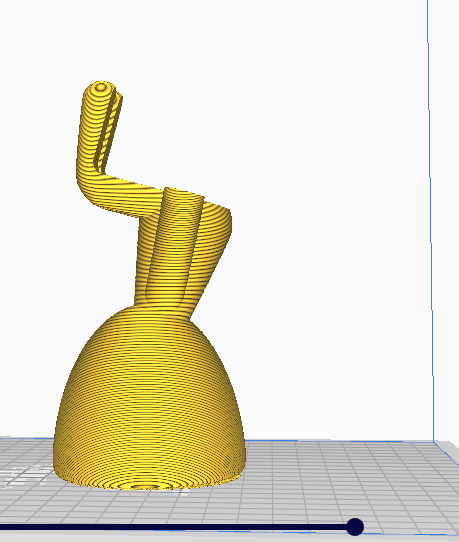Click the rounded tip of the bent tube
The width and height of the screenshot is (459, 542).
pos(101,87)
